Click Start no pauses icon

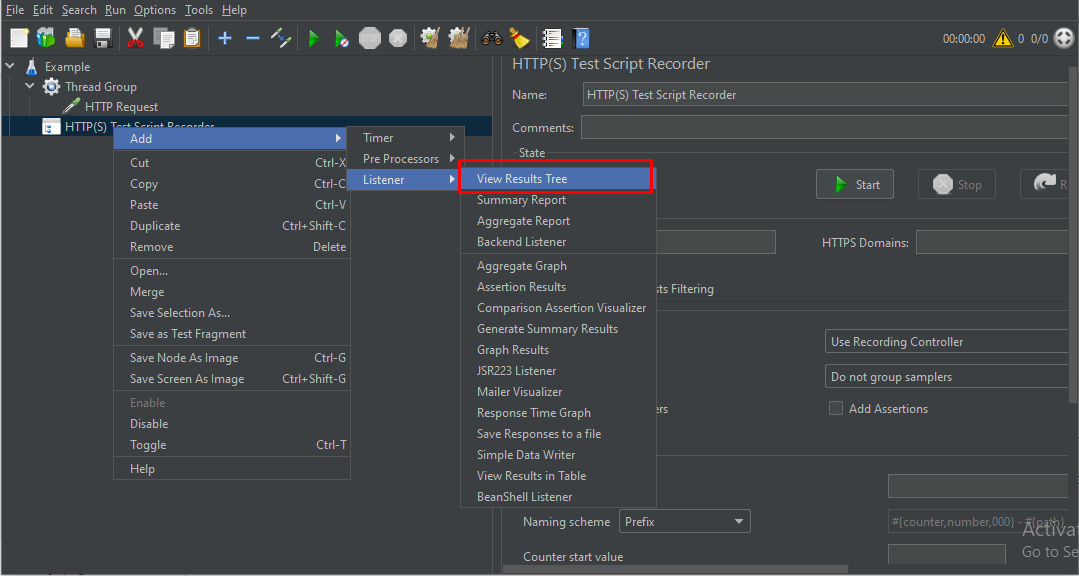(341, 38)
